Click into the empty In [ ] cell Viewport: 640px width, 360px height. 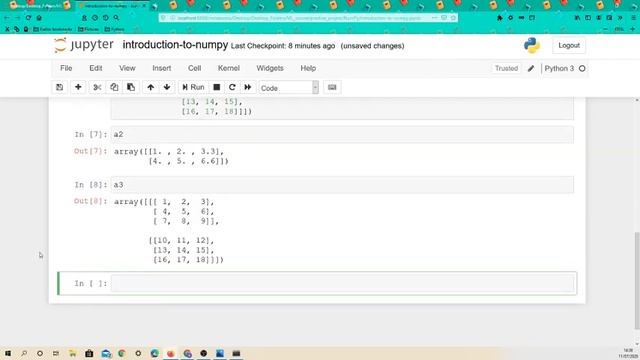[x=342, y=283]
